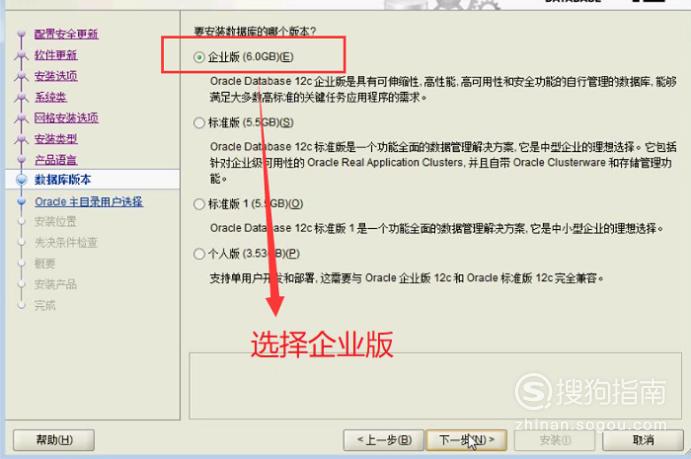
Task: Click the question text 要安装数据库的哪个版本
Action: click(x=255, y=31)
